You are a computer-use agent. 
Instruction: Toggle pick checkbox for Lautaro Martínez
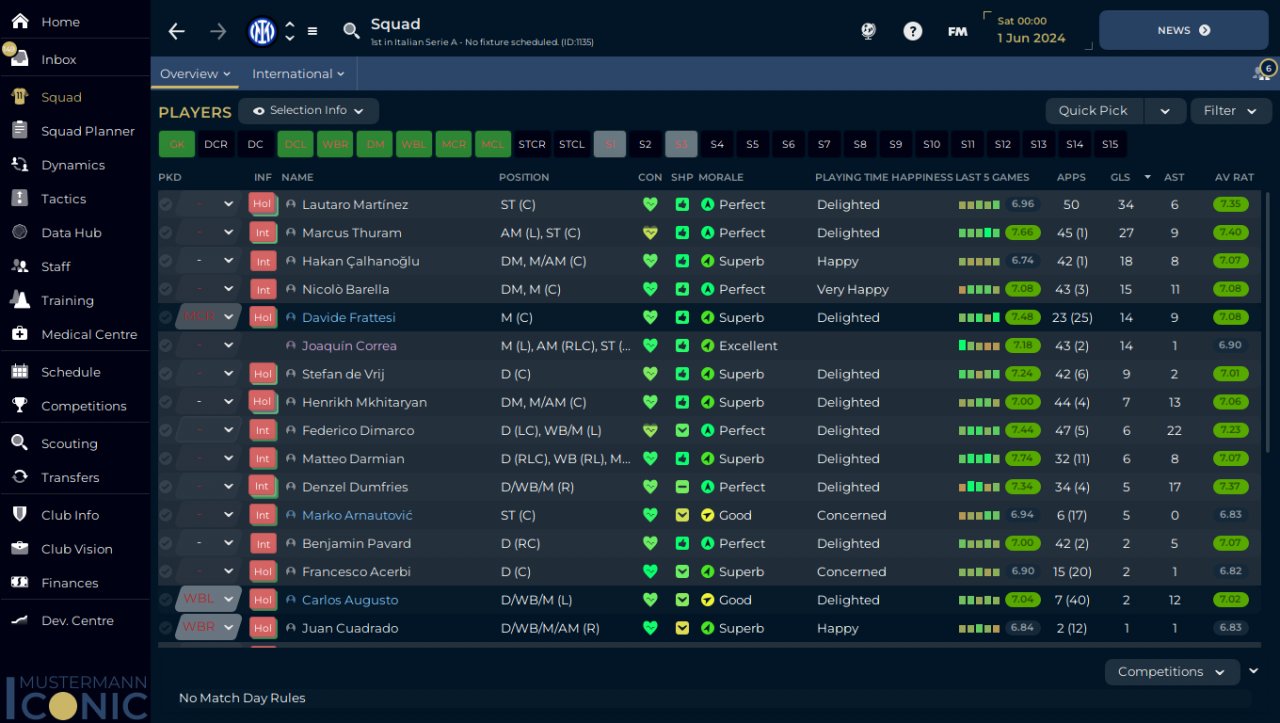[165, 204]
